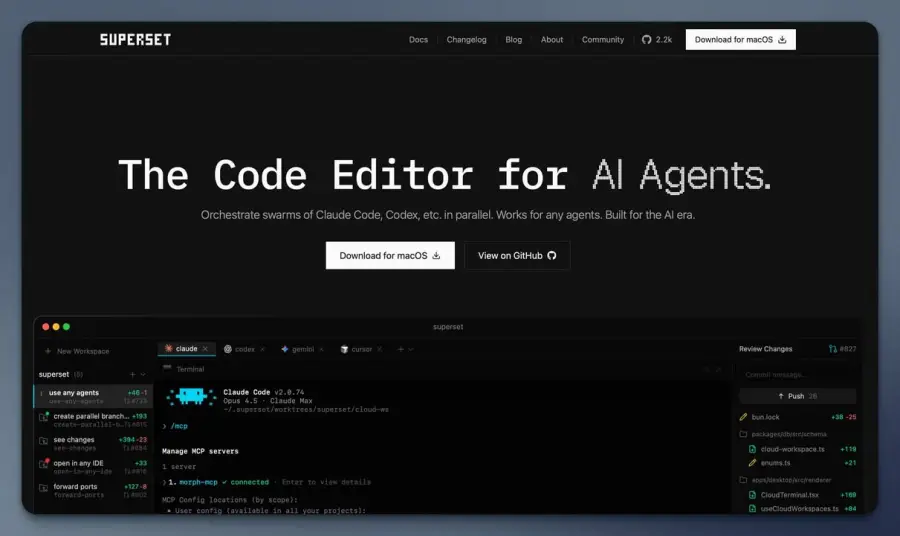Click the SUPERSET logo
This screenshot has width=900, height=536.
(x=135, y=40)
